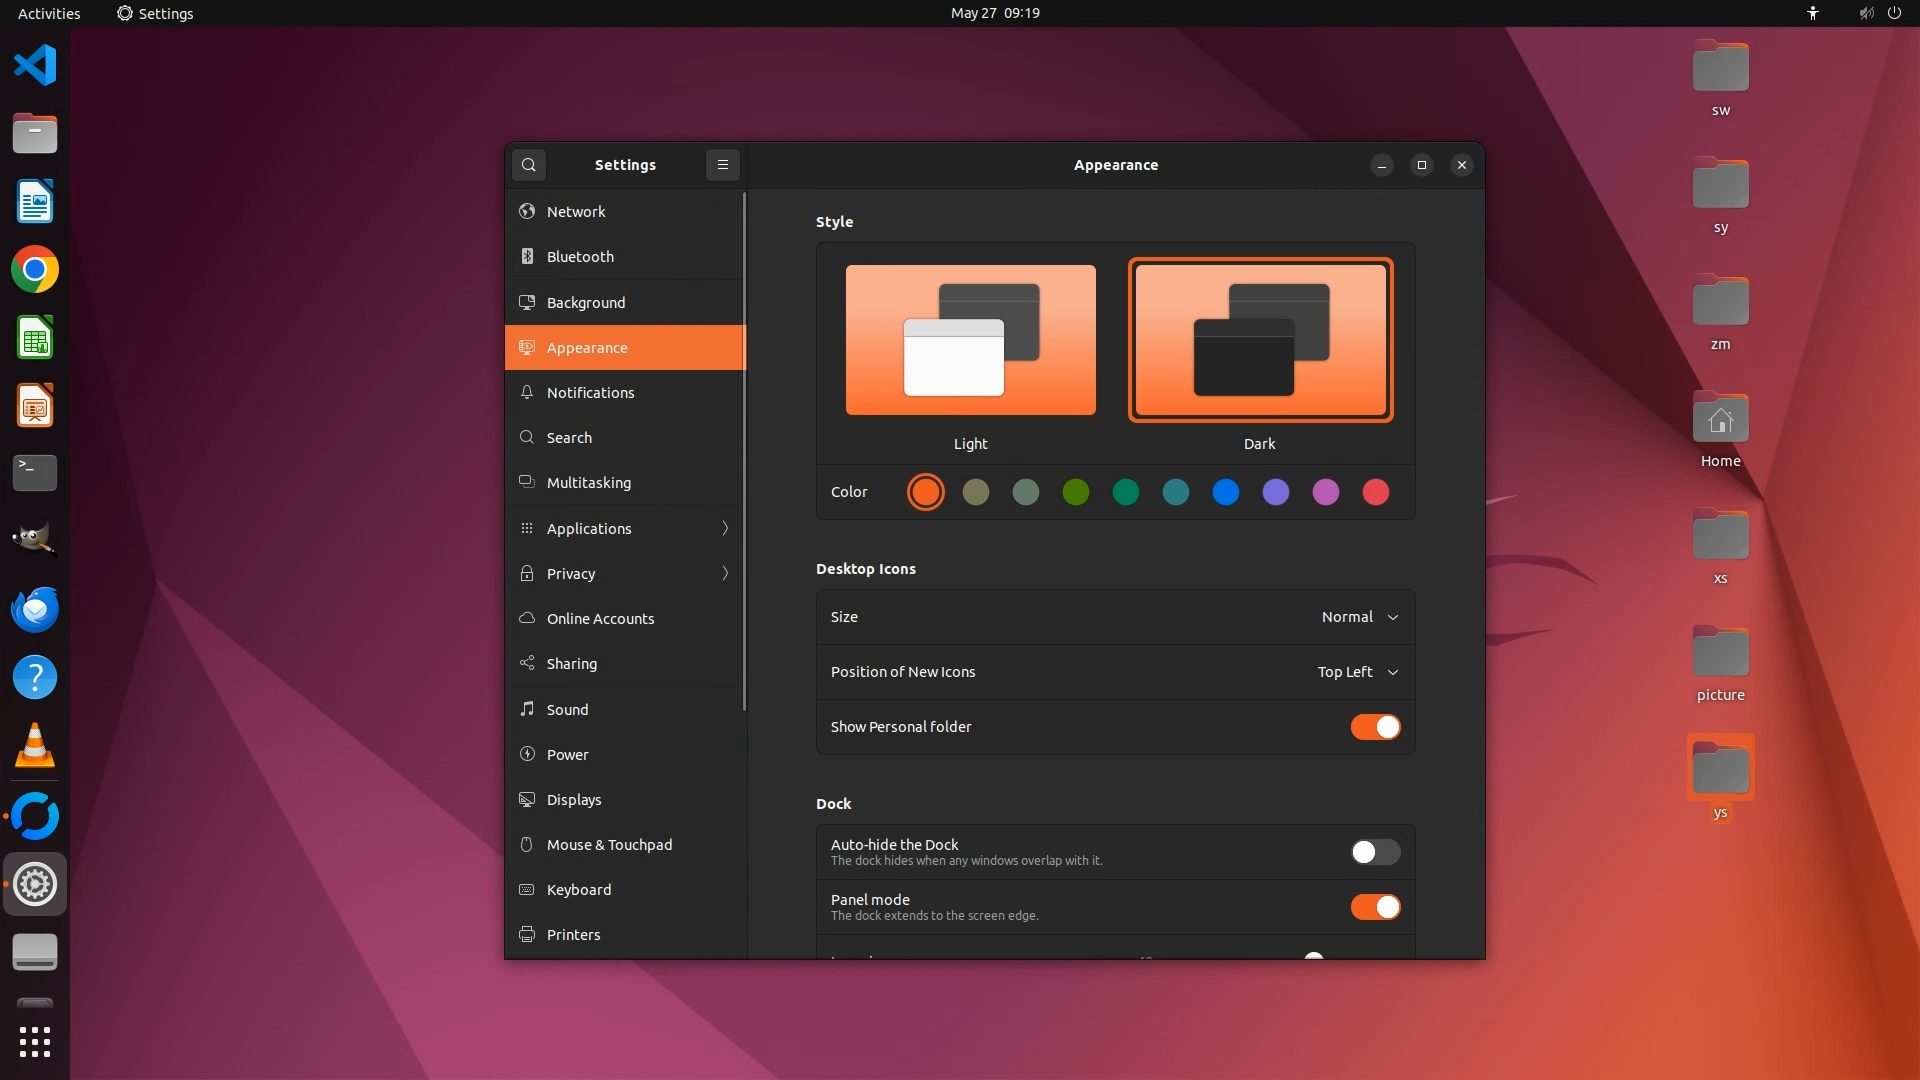Viewport: 1920px width, 1080px height.
Task: Launch Thunderbird mail from the dock
Action: pyautogui.click(x=35, y=609)
